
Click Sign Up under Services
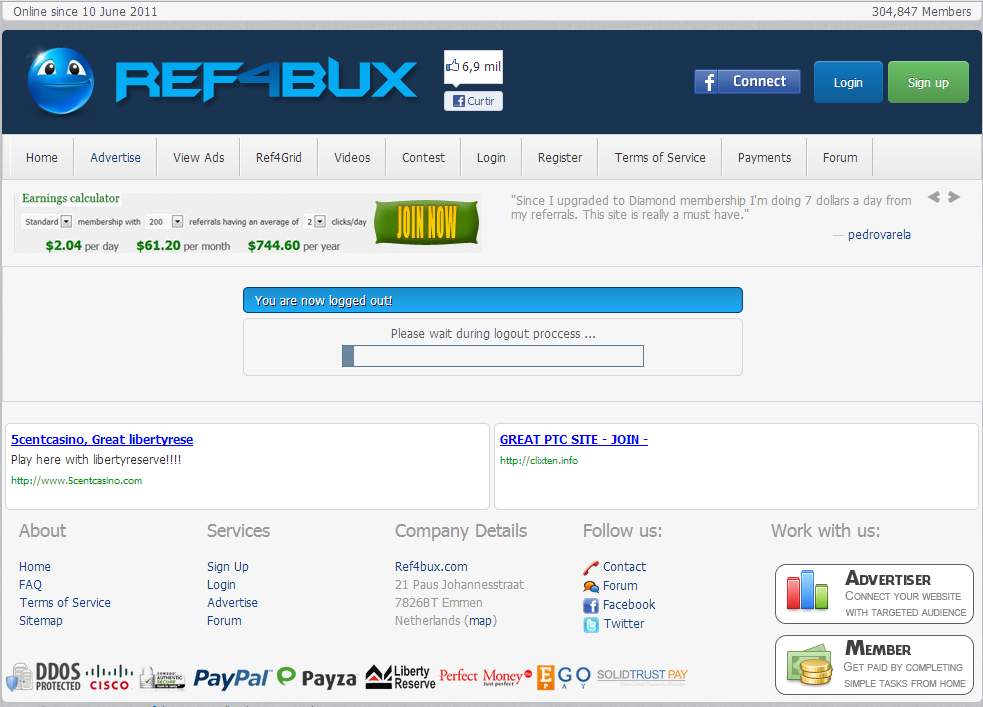[x=228, y=567]
